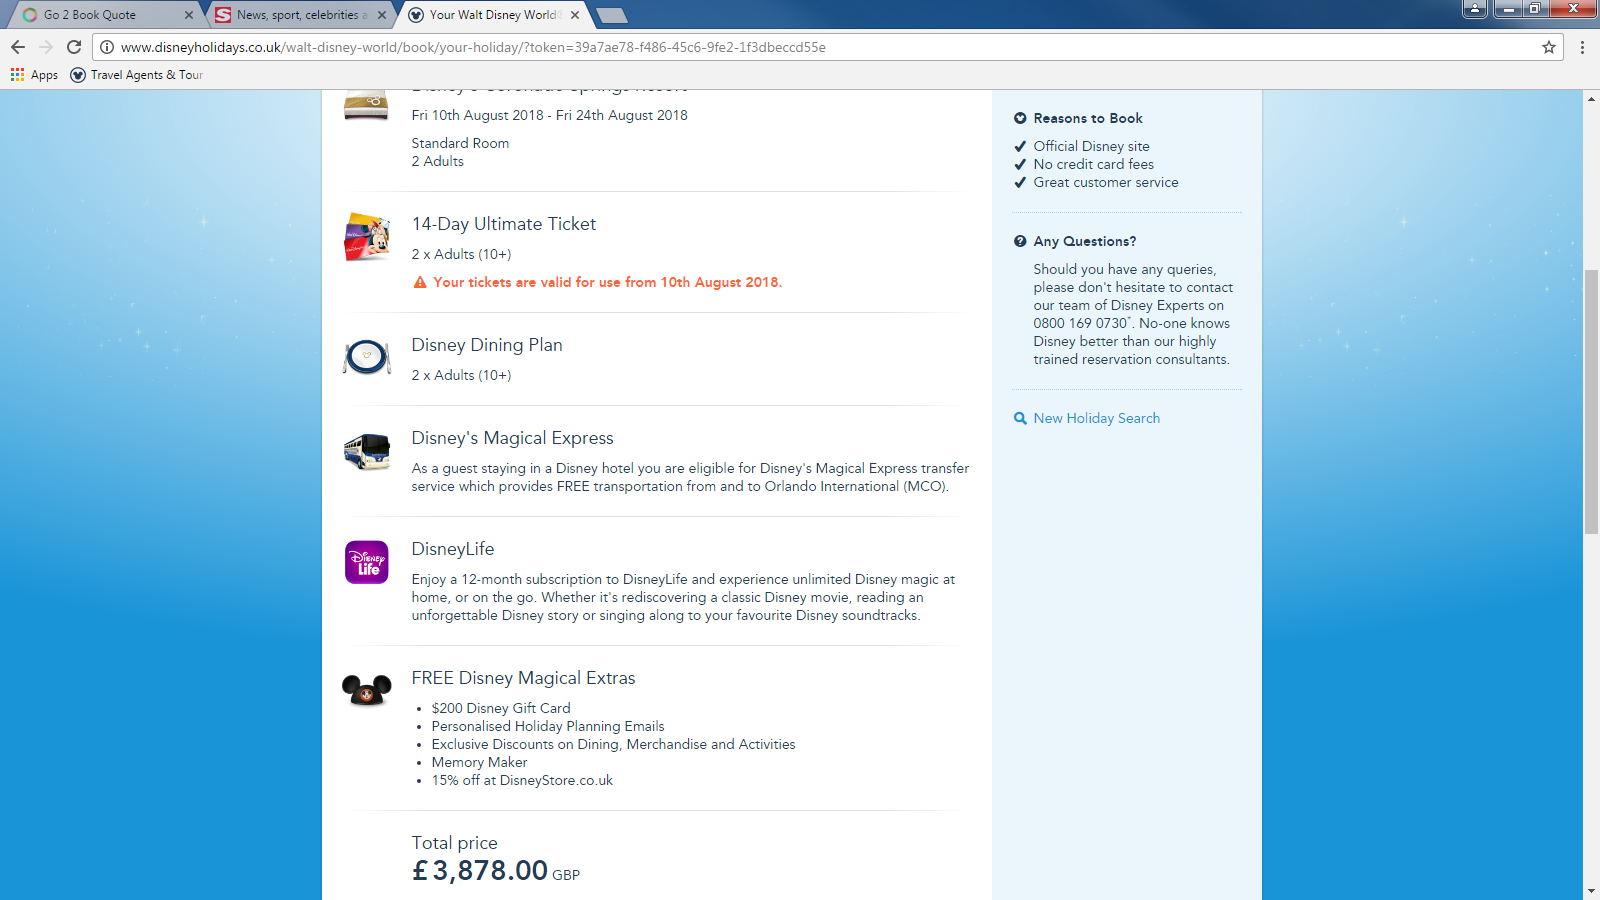Click the site information icon in address bar
The width and height of the screenshot is (1600, 900).
coord(107,47)
